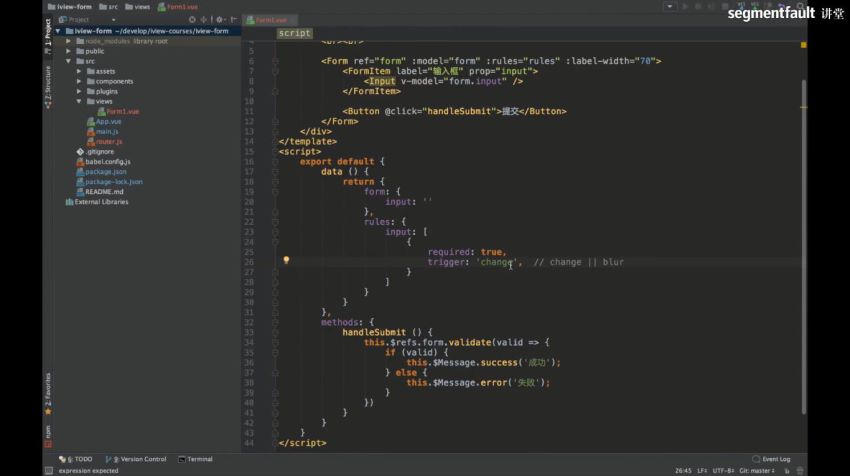The image size is (850, 476).
Task: Open Git: master branch menu
Action: pos(757,471)
